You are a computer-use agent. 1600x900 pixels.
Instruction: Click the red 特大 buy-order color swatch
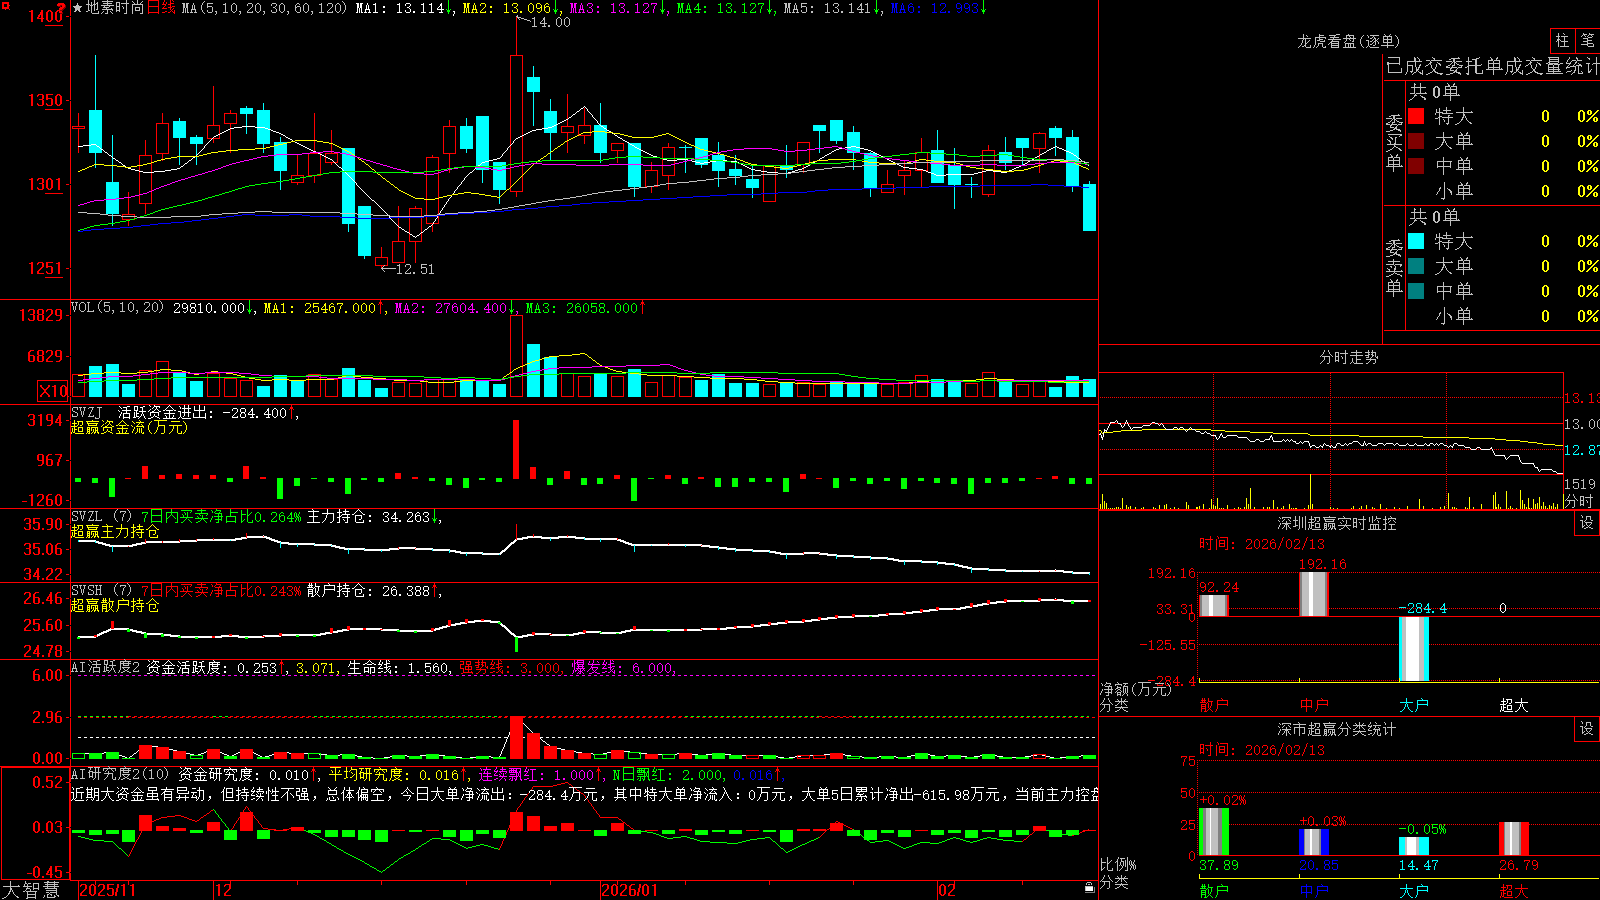click(1416, 116)
